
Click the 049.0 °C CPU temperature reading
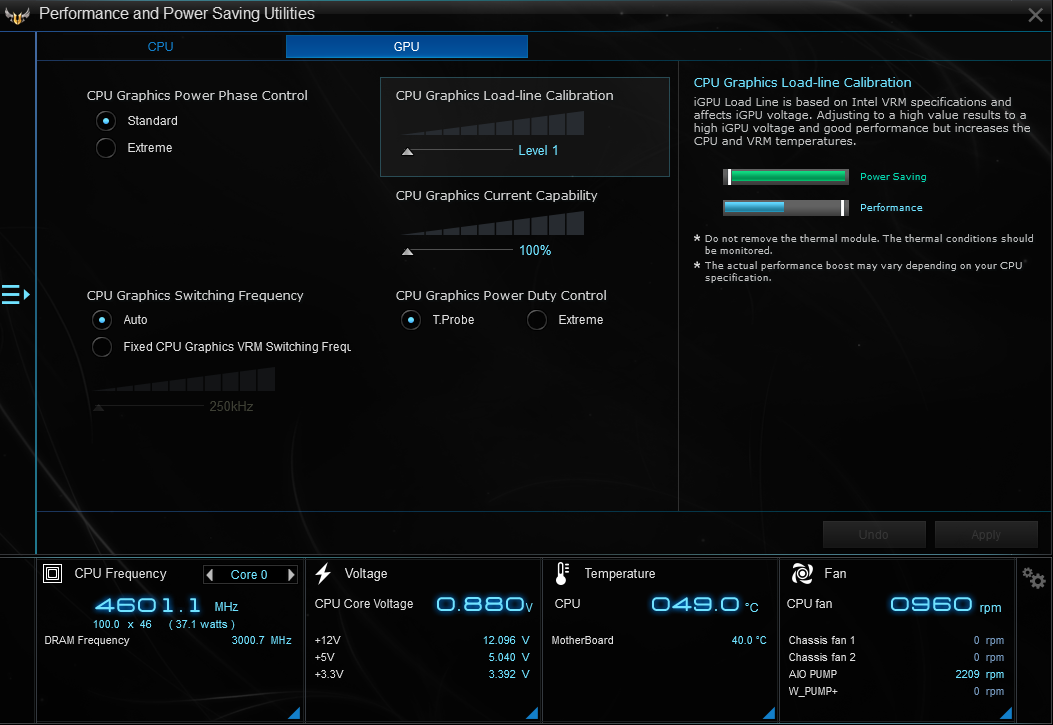705,605
